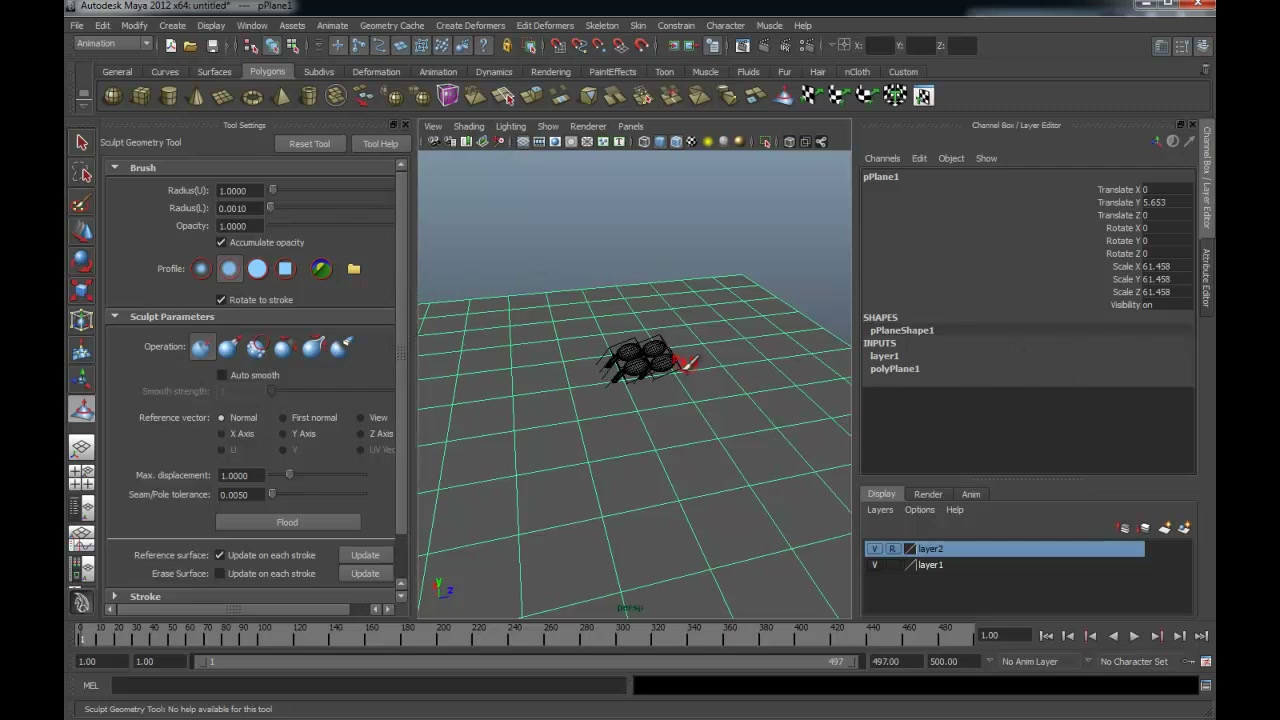Open the Create Deformers menu
Viewport: 1280px width, 720px height.
(x=470, y=26)
